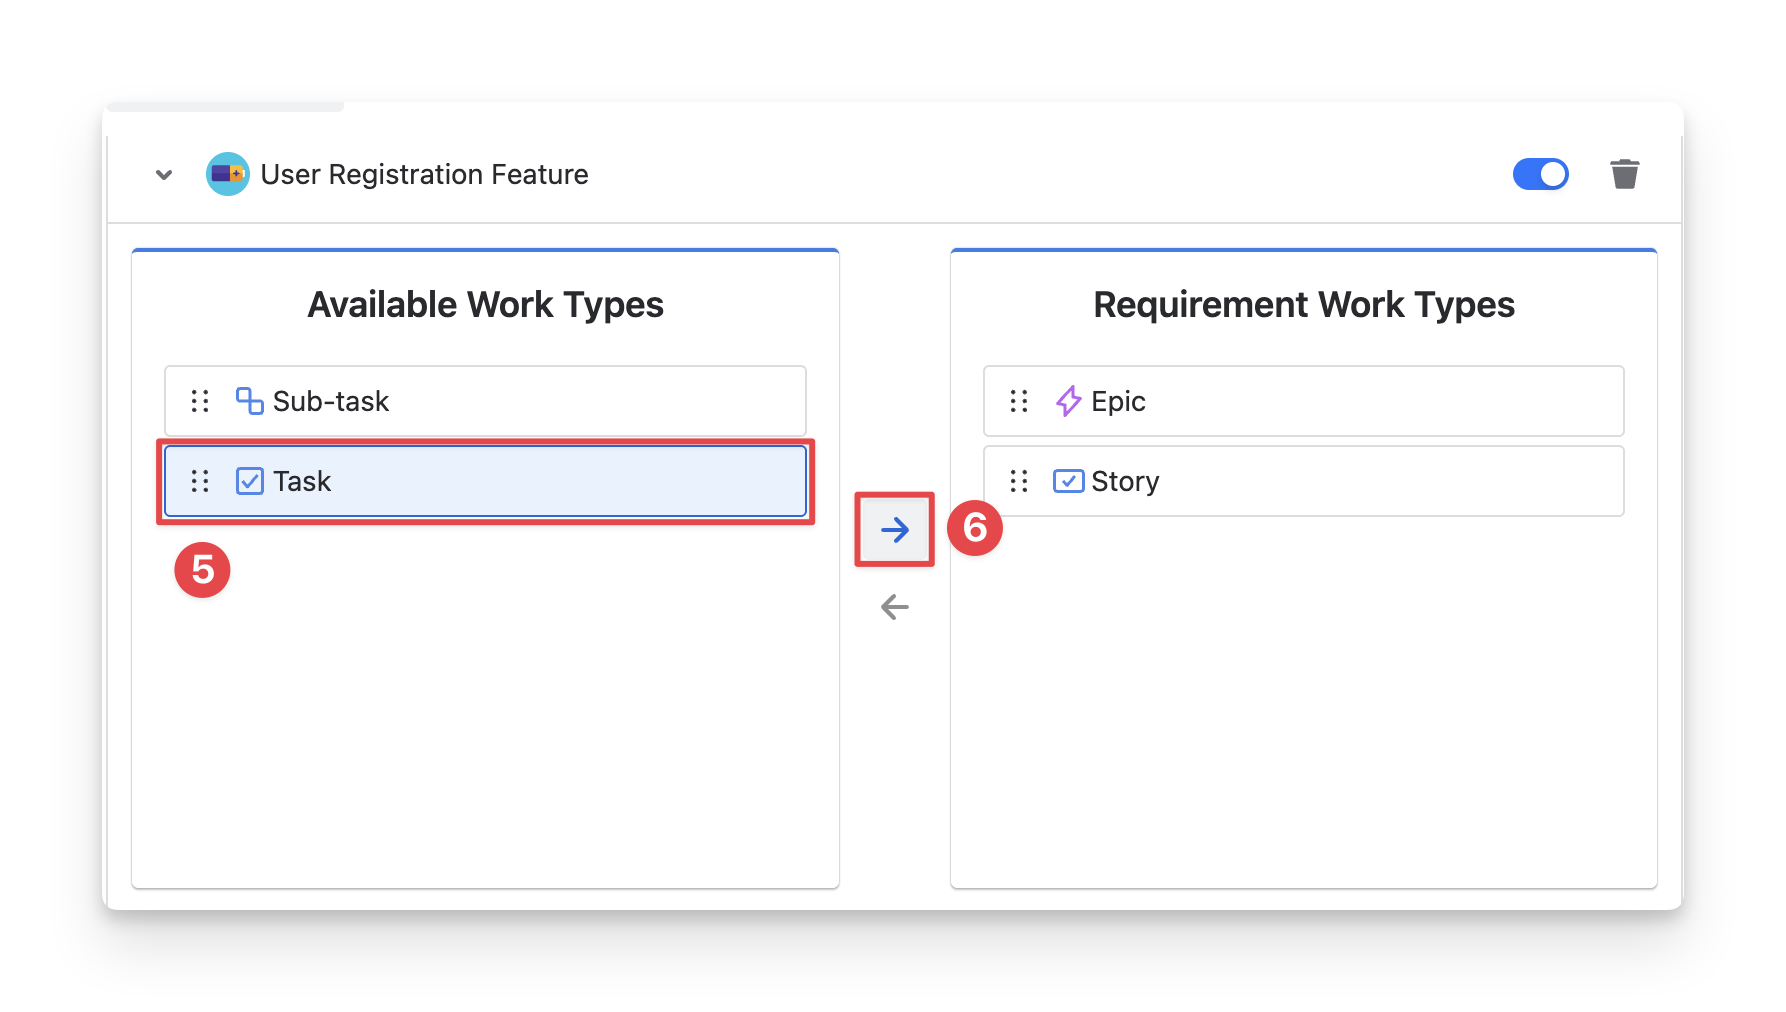Image resolution: width=1786 pixels, height=1012 pixels.
Task: Click the Available Work Types heading
Action: [x=485, y=304]
